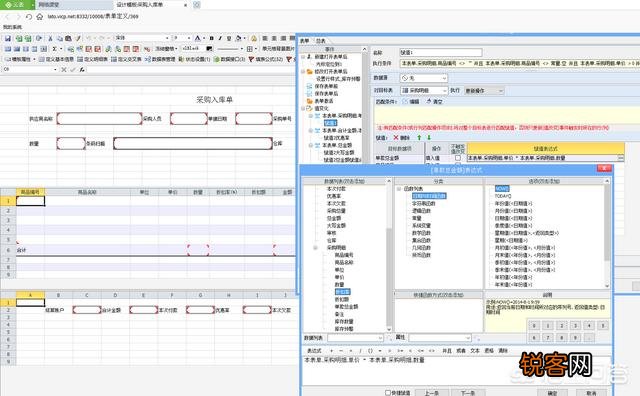Click the 清空 match condition icon
640x396 pixels.
pos(429,101)
